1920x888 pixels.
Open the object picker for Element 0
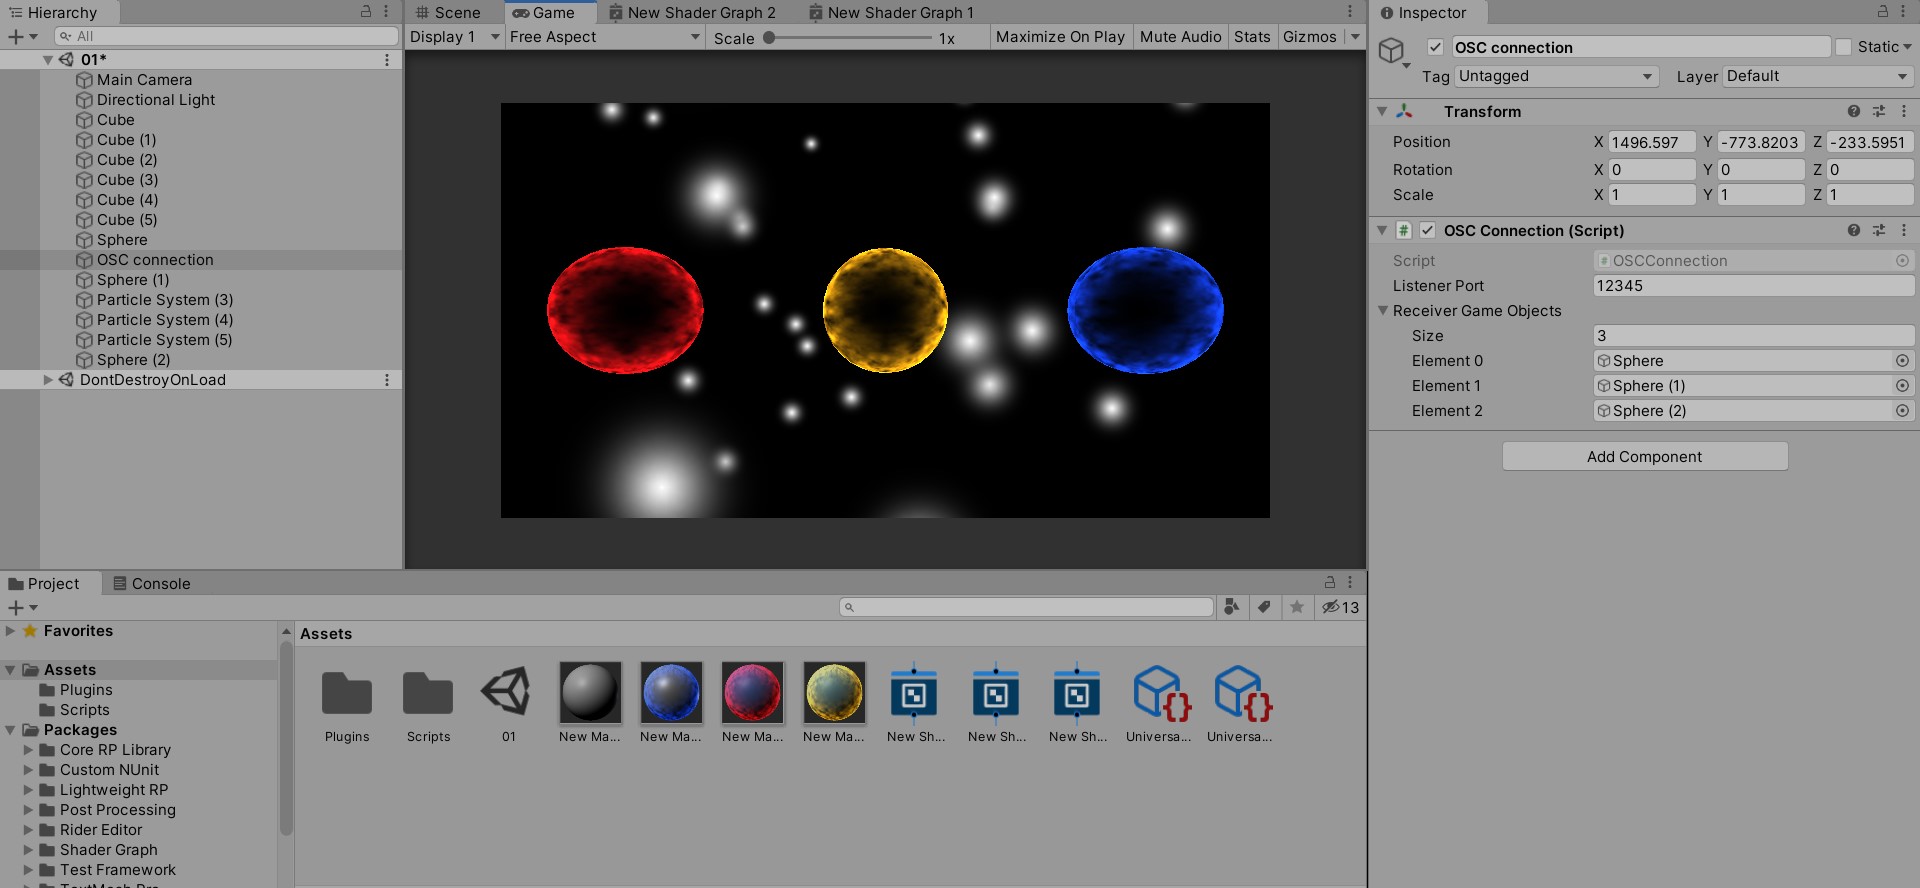[x=1902, y=361]
